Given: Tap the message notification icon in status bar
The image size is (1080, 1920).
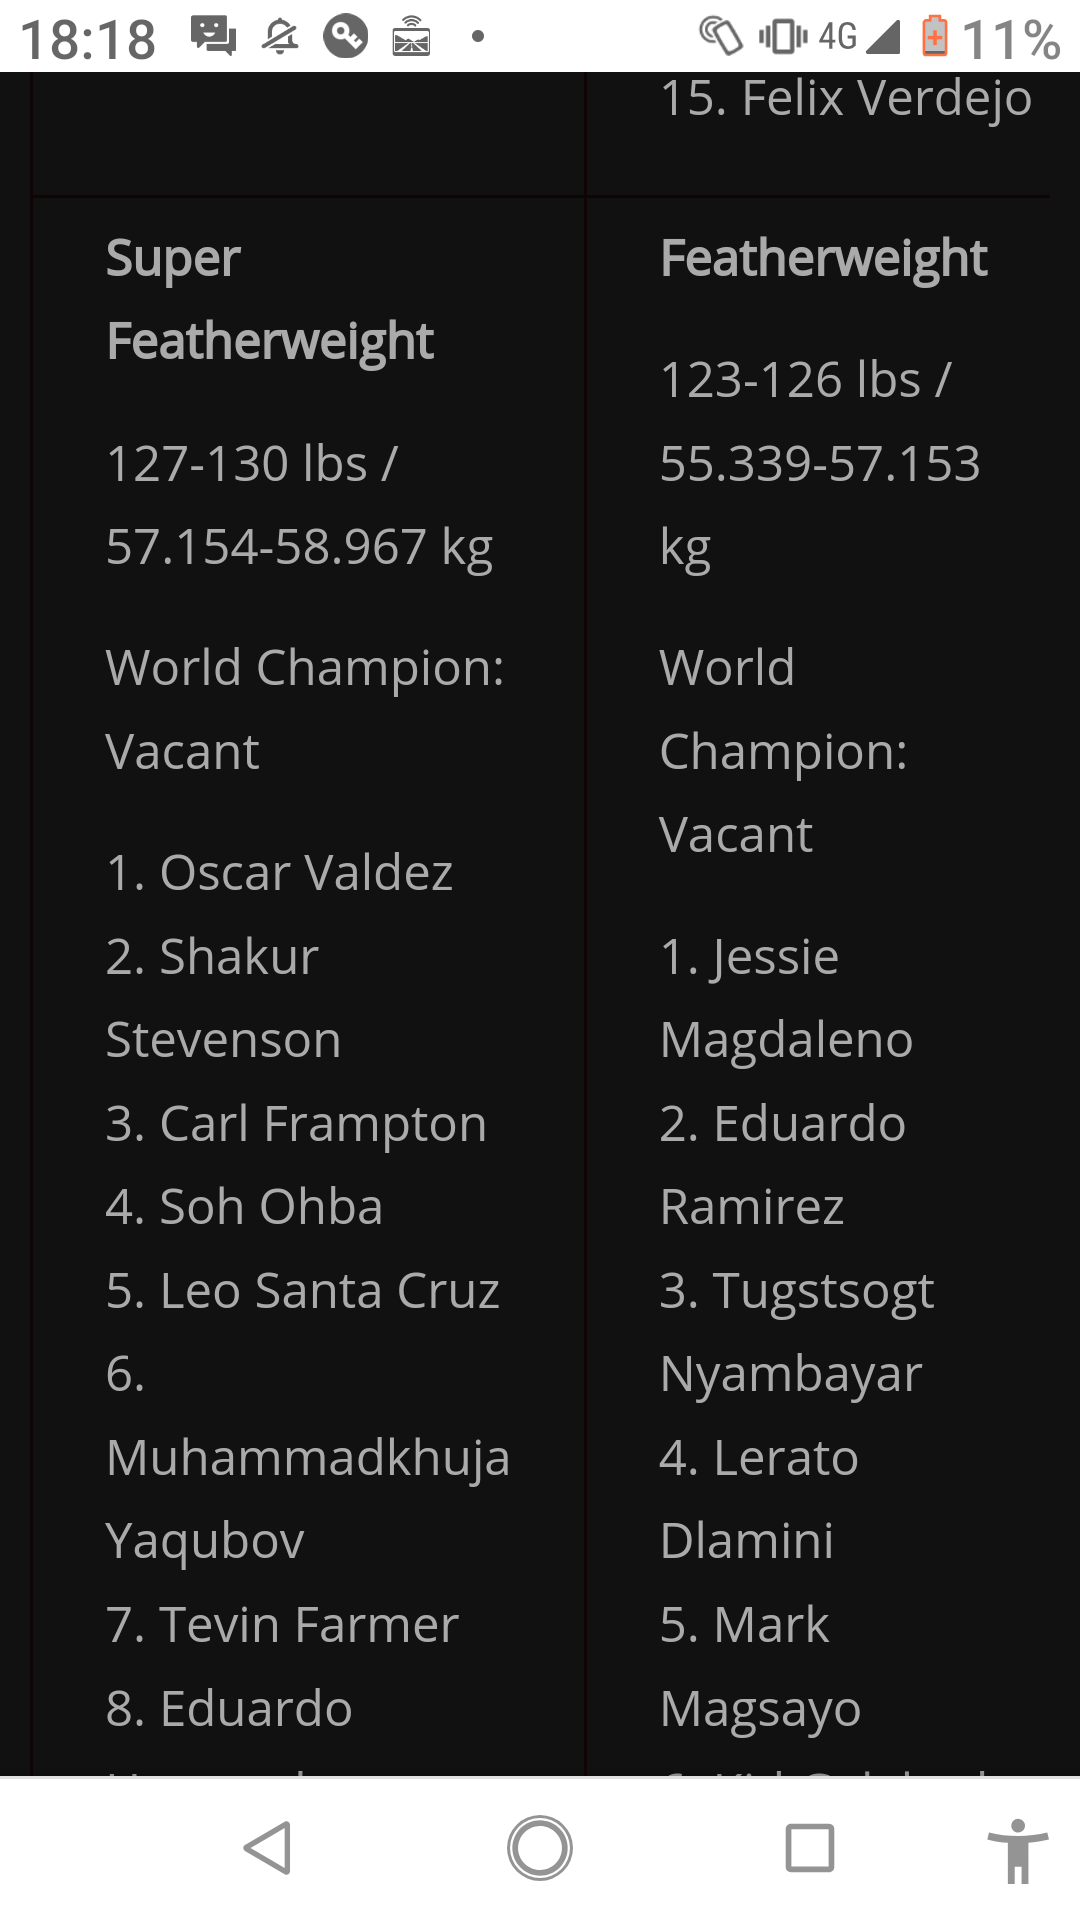Looking at the screenshot, I should pos(213,37).
